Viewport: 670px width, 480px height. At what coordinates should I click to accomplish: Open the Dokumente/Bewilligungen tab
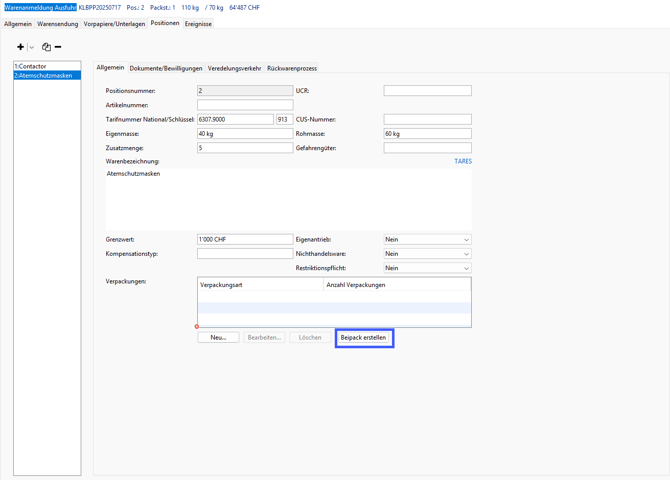pos(166,68)
